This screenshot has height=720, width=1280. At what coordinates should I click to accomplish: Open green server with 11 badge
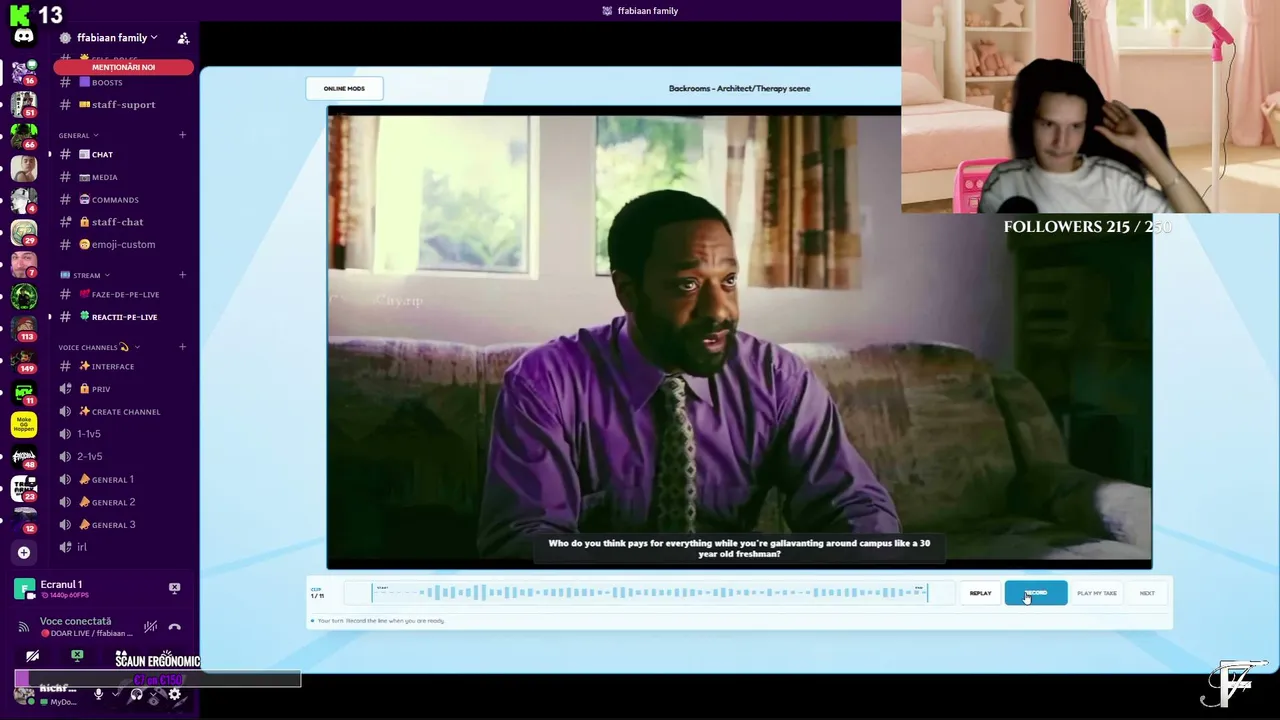[x=24, y=392]
